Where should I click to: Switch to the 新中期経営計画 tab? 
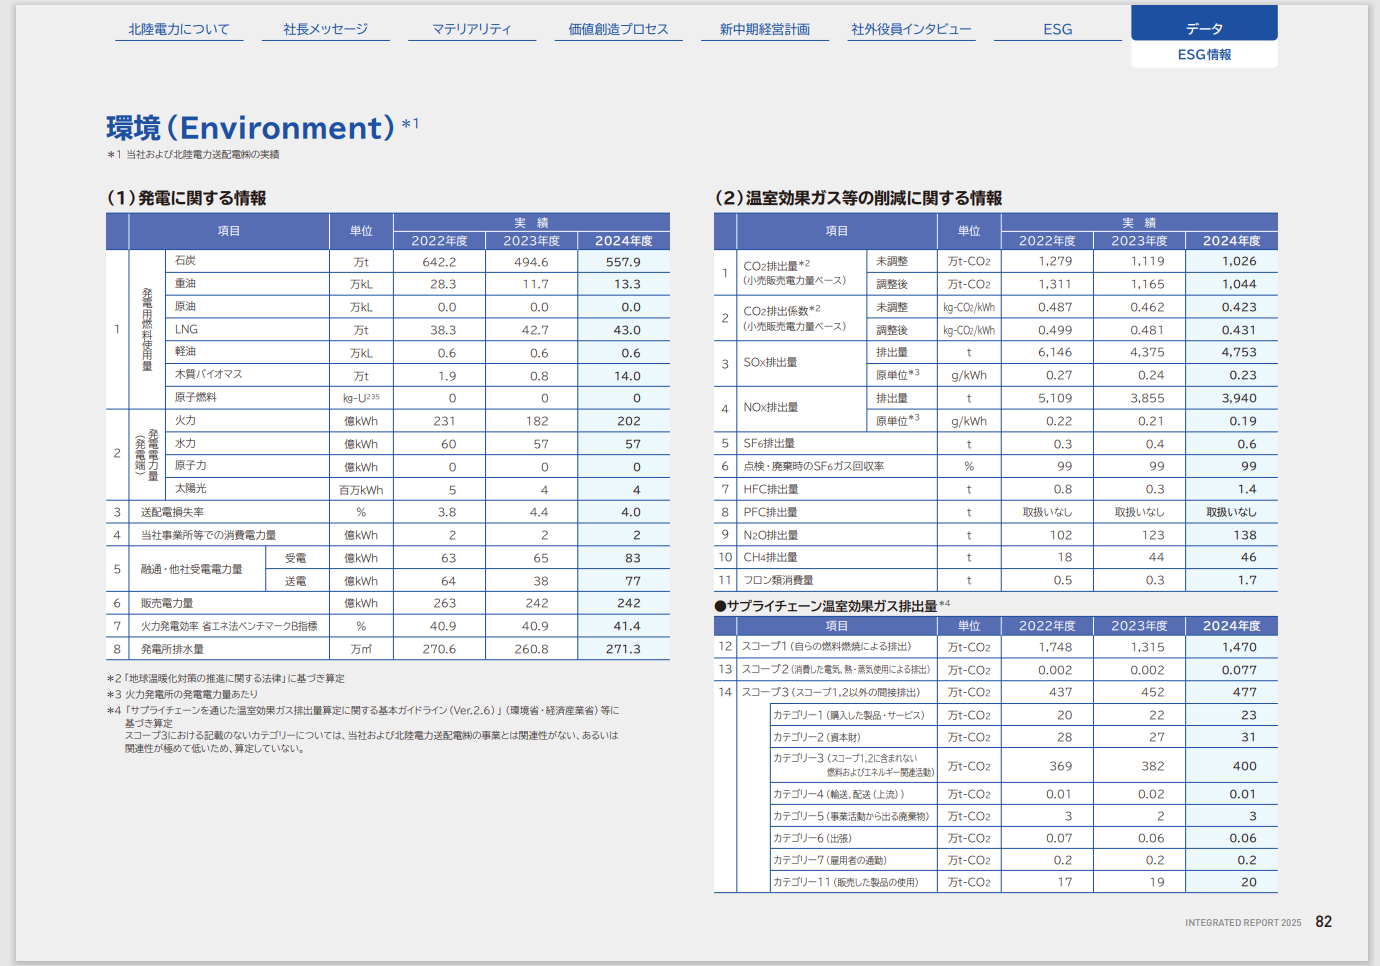(x=765, y=29)
